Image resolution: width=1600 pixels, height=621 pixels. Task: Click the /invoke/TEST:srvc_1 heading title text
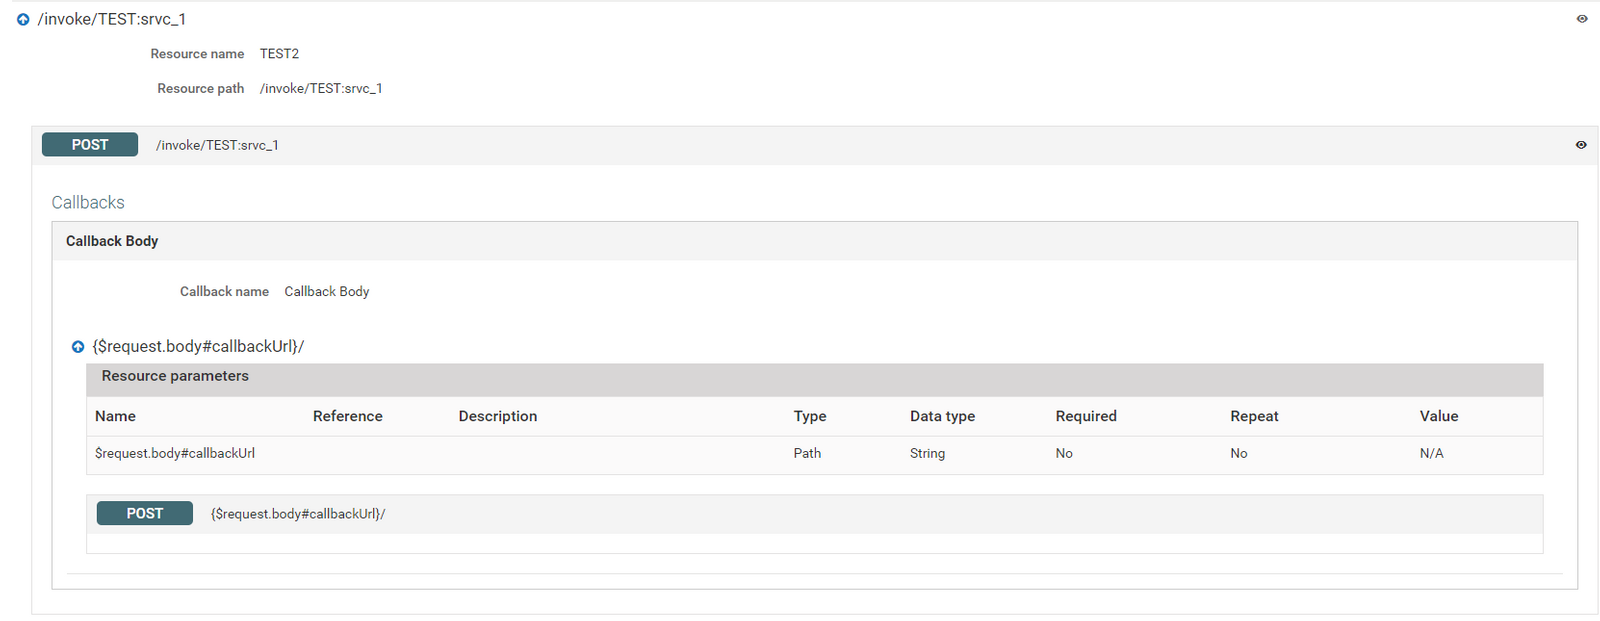tap(112, 19)
